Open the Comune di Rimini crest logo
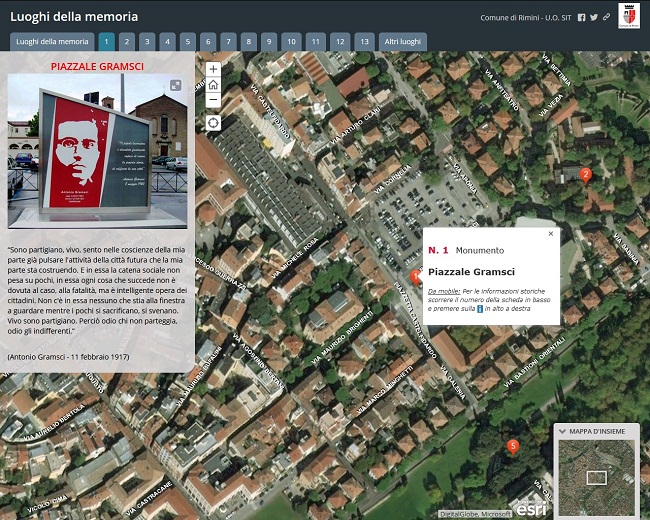Viewport: 650px width, 520px height. point(627,16)
